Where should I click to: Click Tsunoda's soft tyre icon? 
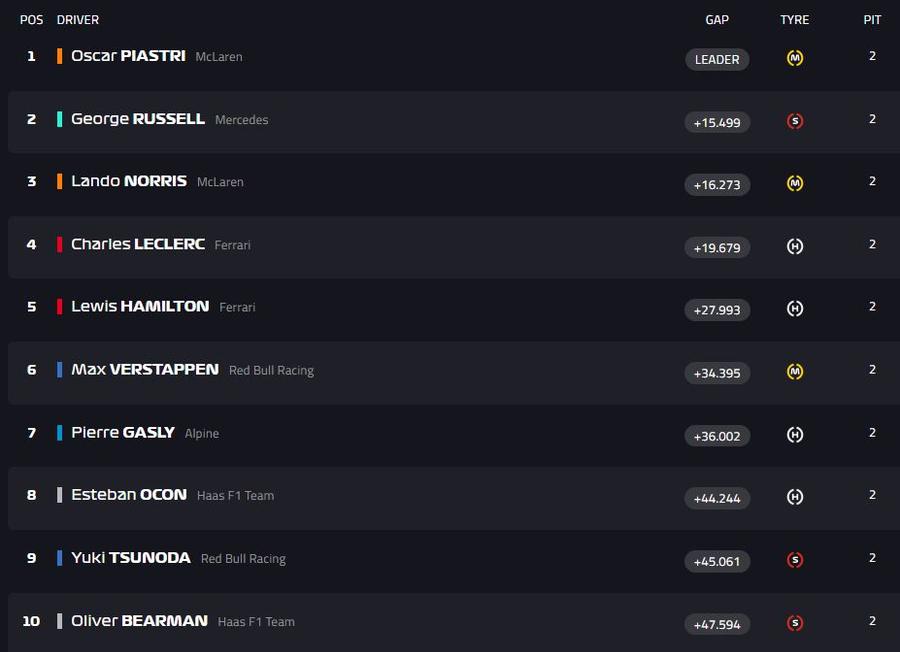point(794,560)
